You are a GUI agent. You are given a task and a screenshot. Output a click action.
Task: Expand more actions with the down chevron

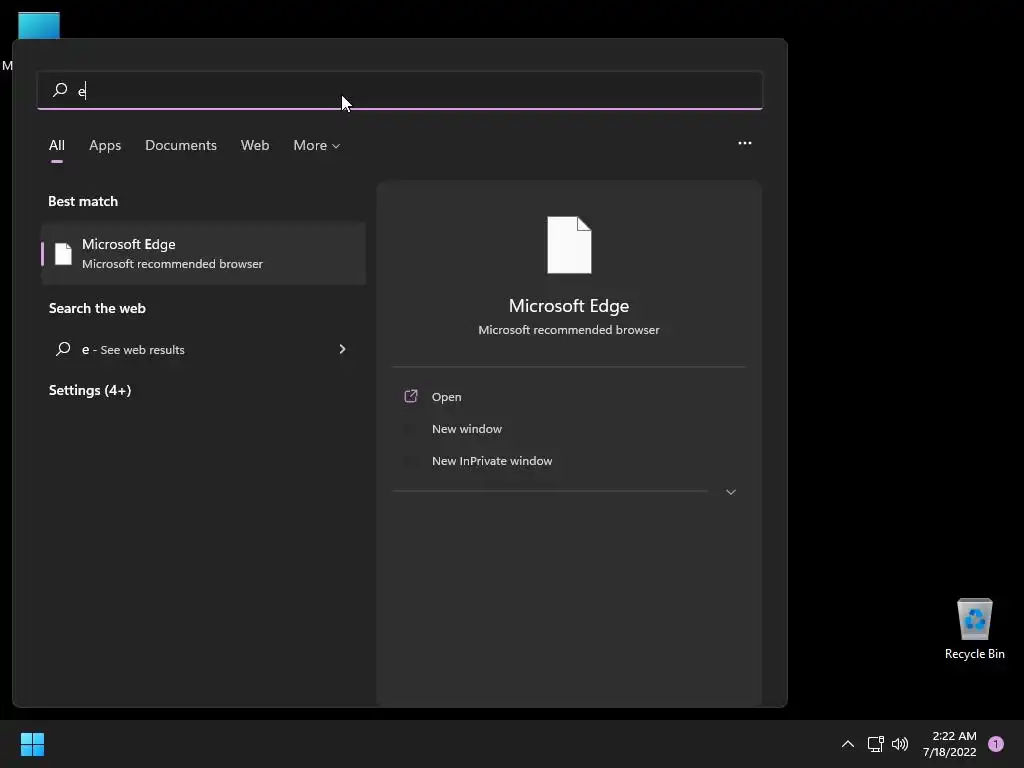tap(731, 492)
